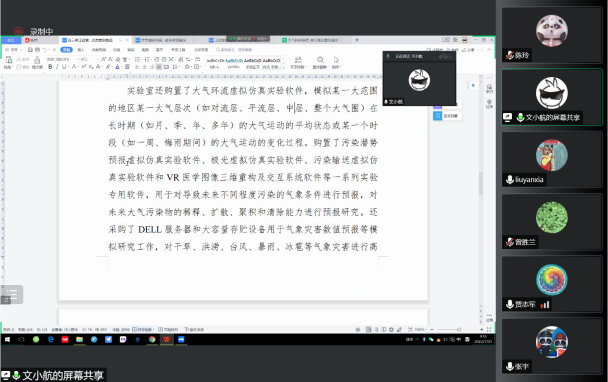This screenshot has width=608, height=382.
Task: Open the 插入 (Insert) ribbon tab
Action: (81, 50)
